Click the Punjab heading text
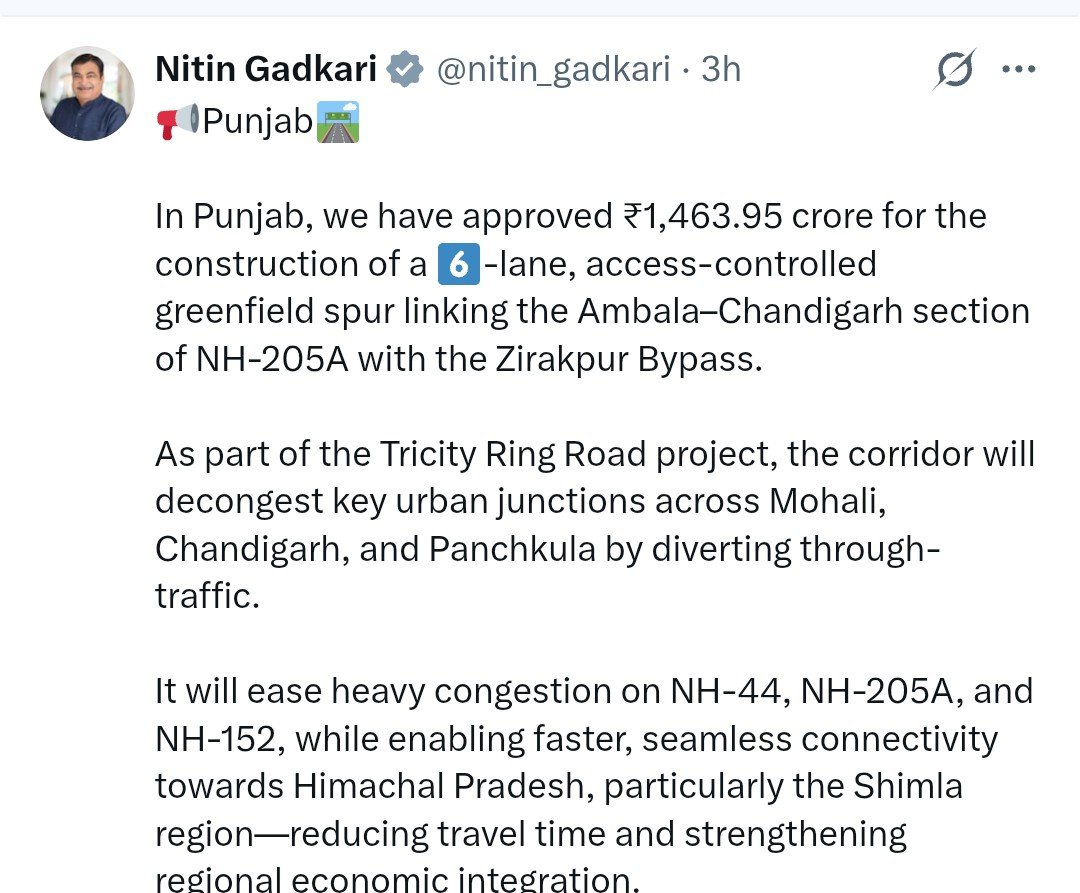 (258, 124)
